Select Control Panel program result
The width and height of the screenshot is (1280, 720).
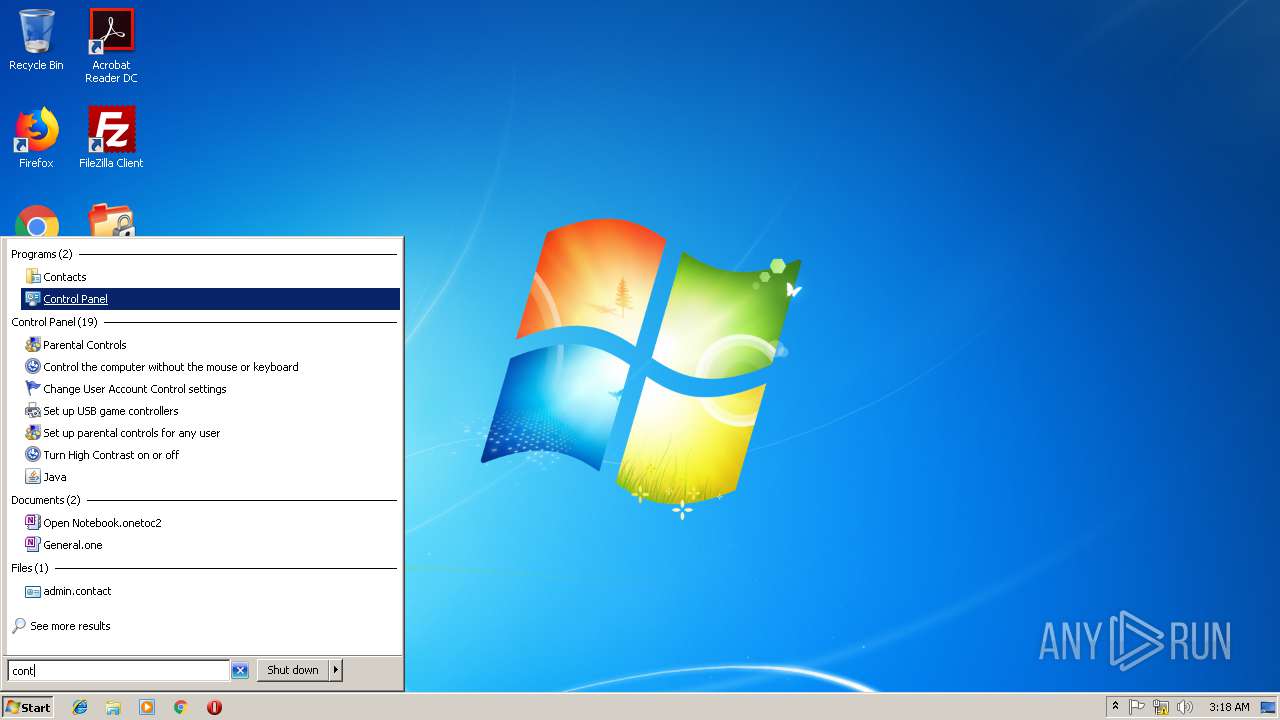click(210, 299)
